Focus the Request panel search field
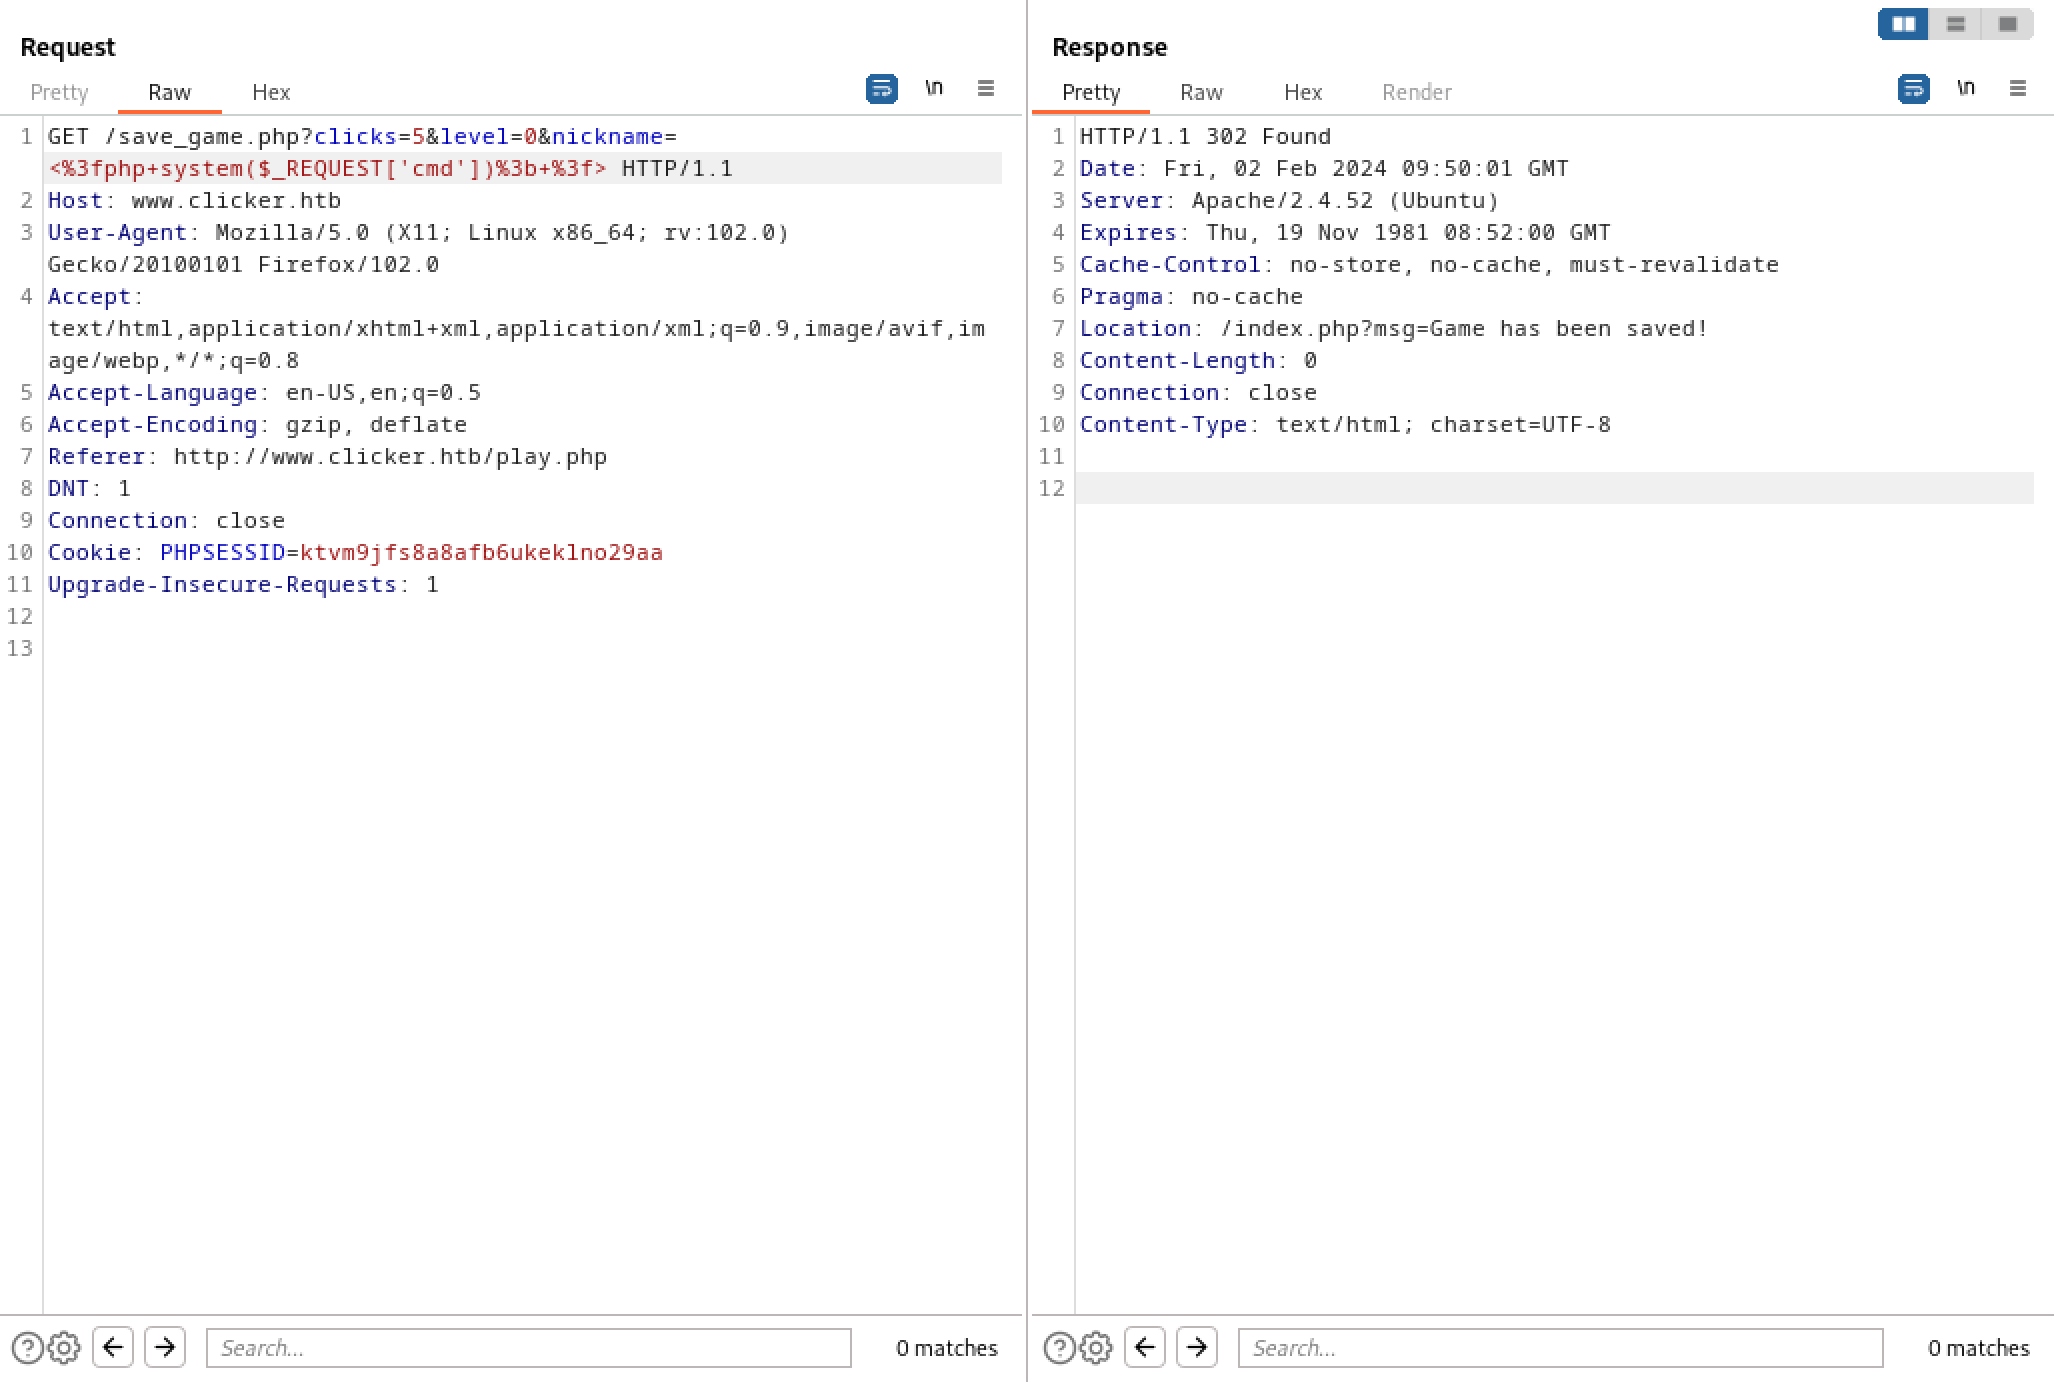 click(529, 1348)
